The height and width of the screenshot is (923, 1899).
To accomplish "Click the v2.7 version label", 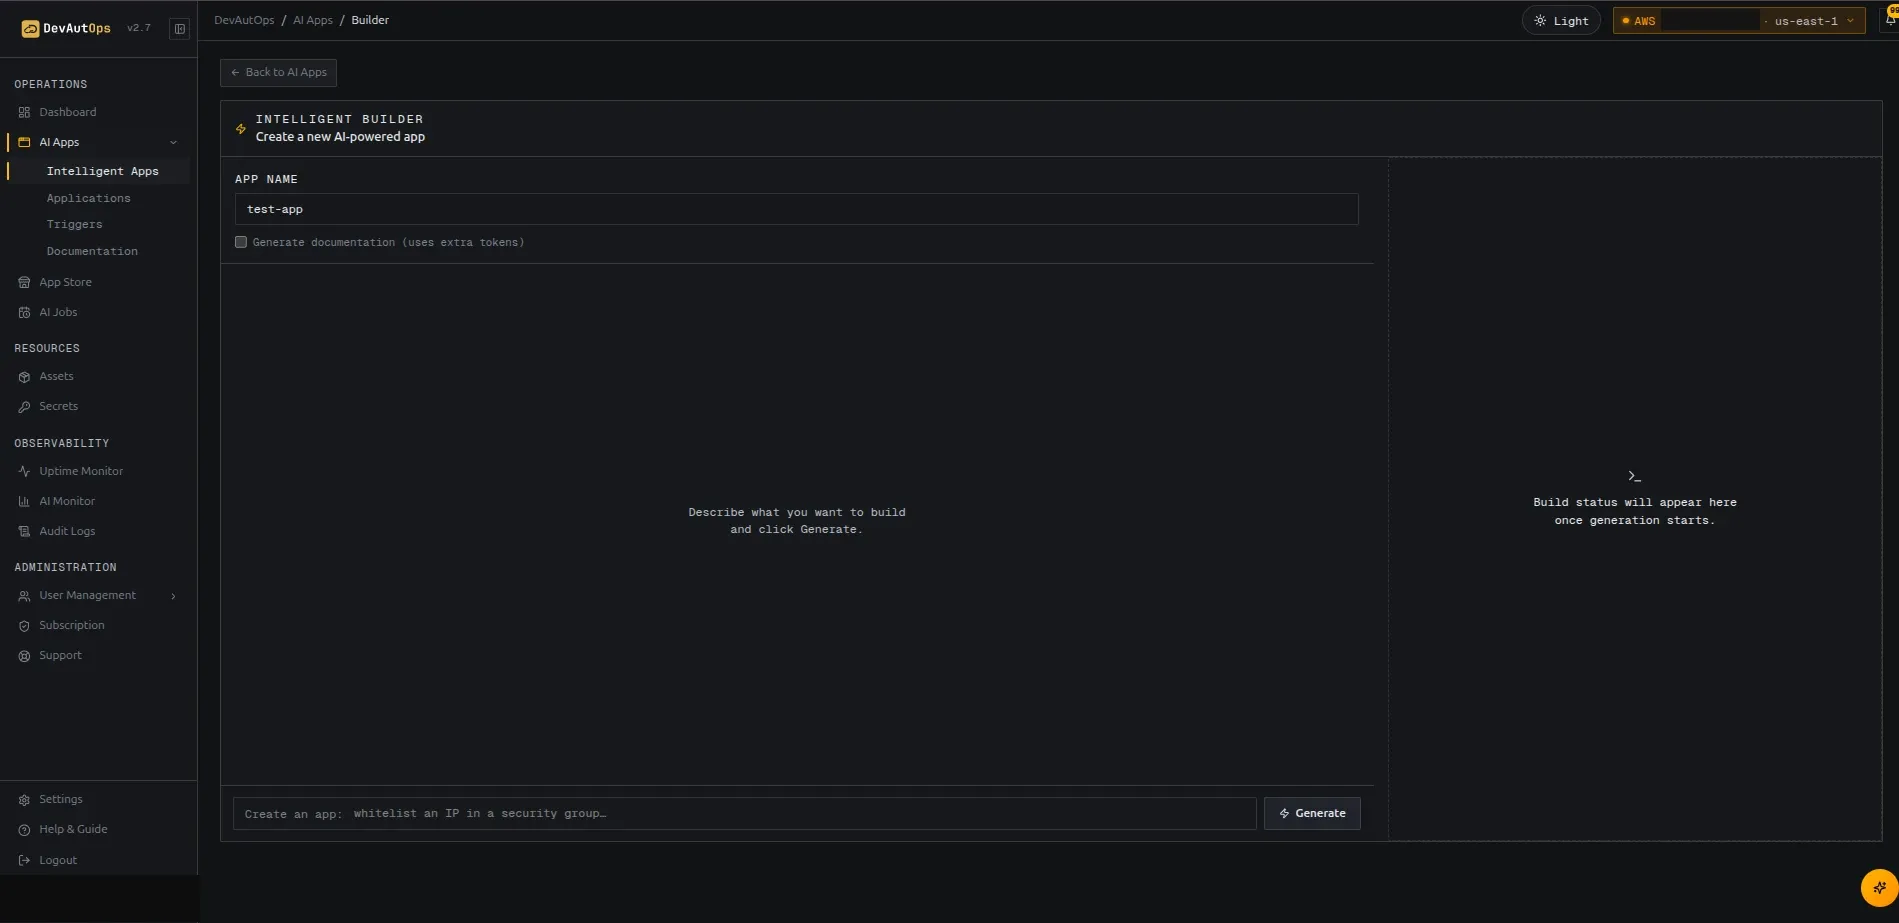I will pyautogui.click(x=139, y=29).
